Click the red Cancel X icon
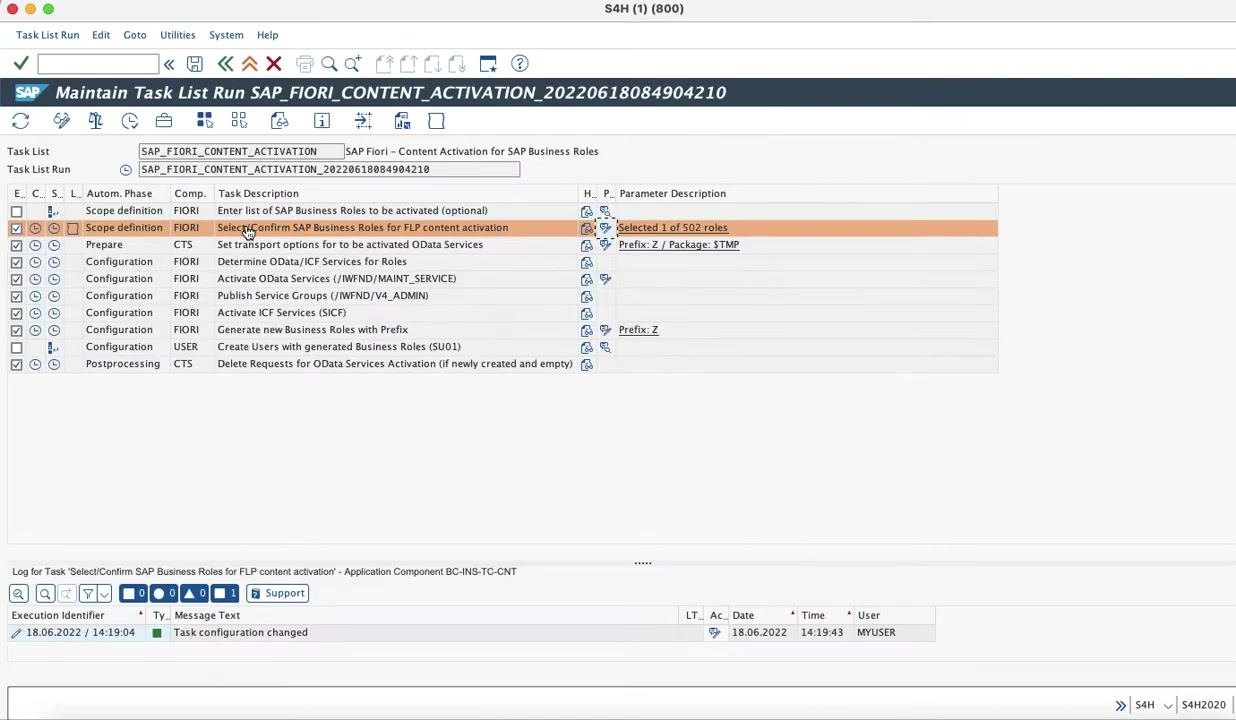This screenshot has height=720, width=1236. pos(274,64)
